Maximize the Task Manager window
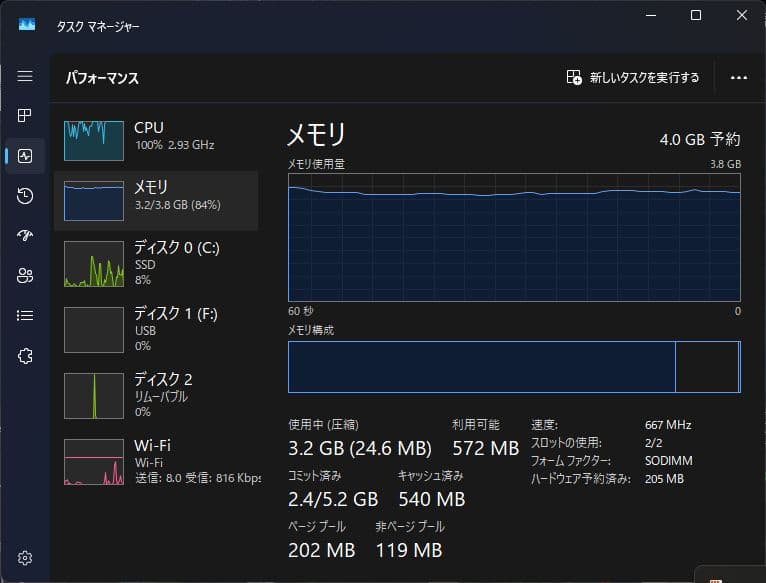The height and width of the screenshot is (583, 766). pos(696,15)
